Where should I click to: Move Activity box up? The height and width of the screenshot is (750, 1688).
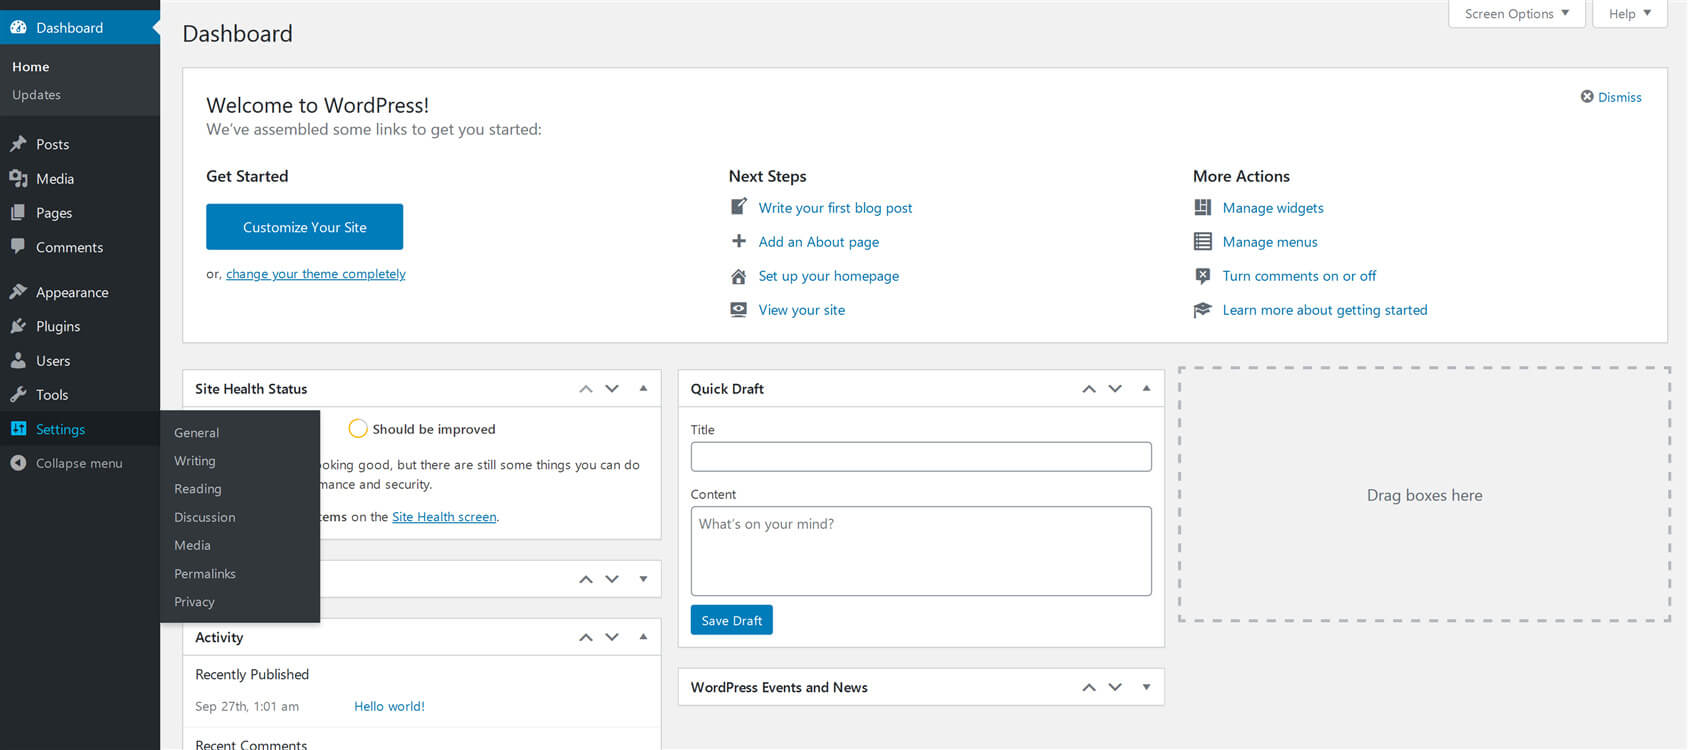coord(586,637)
